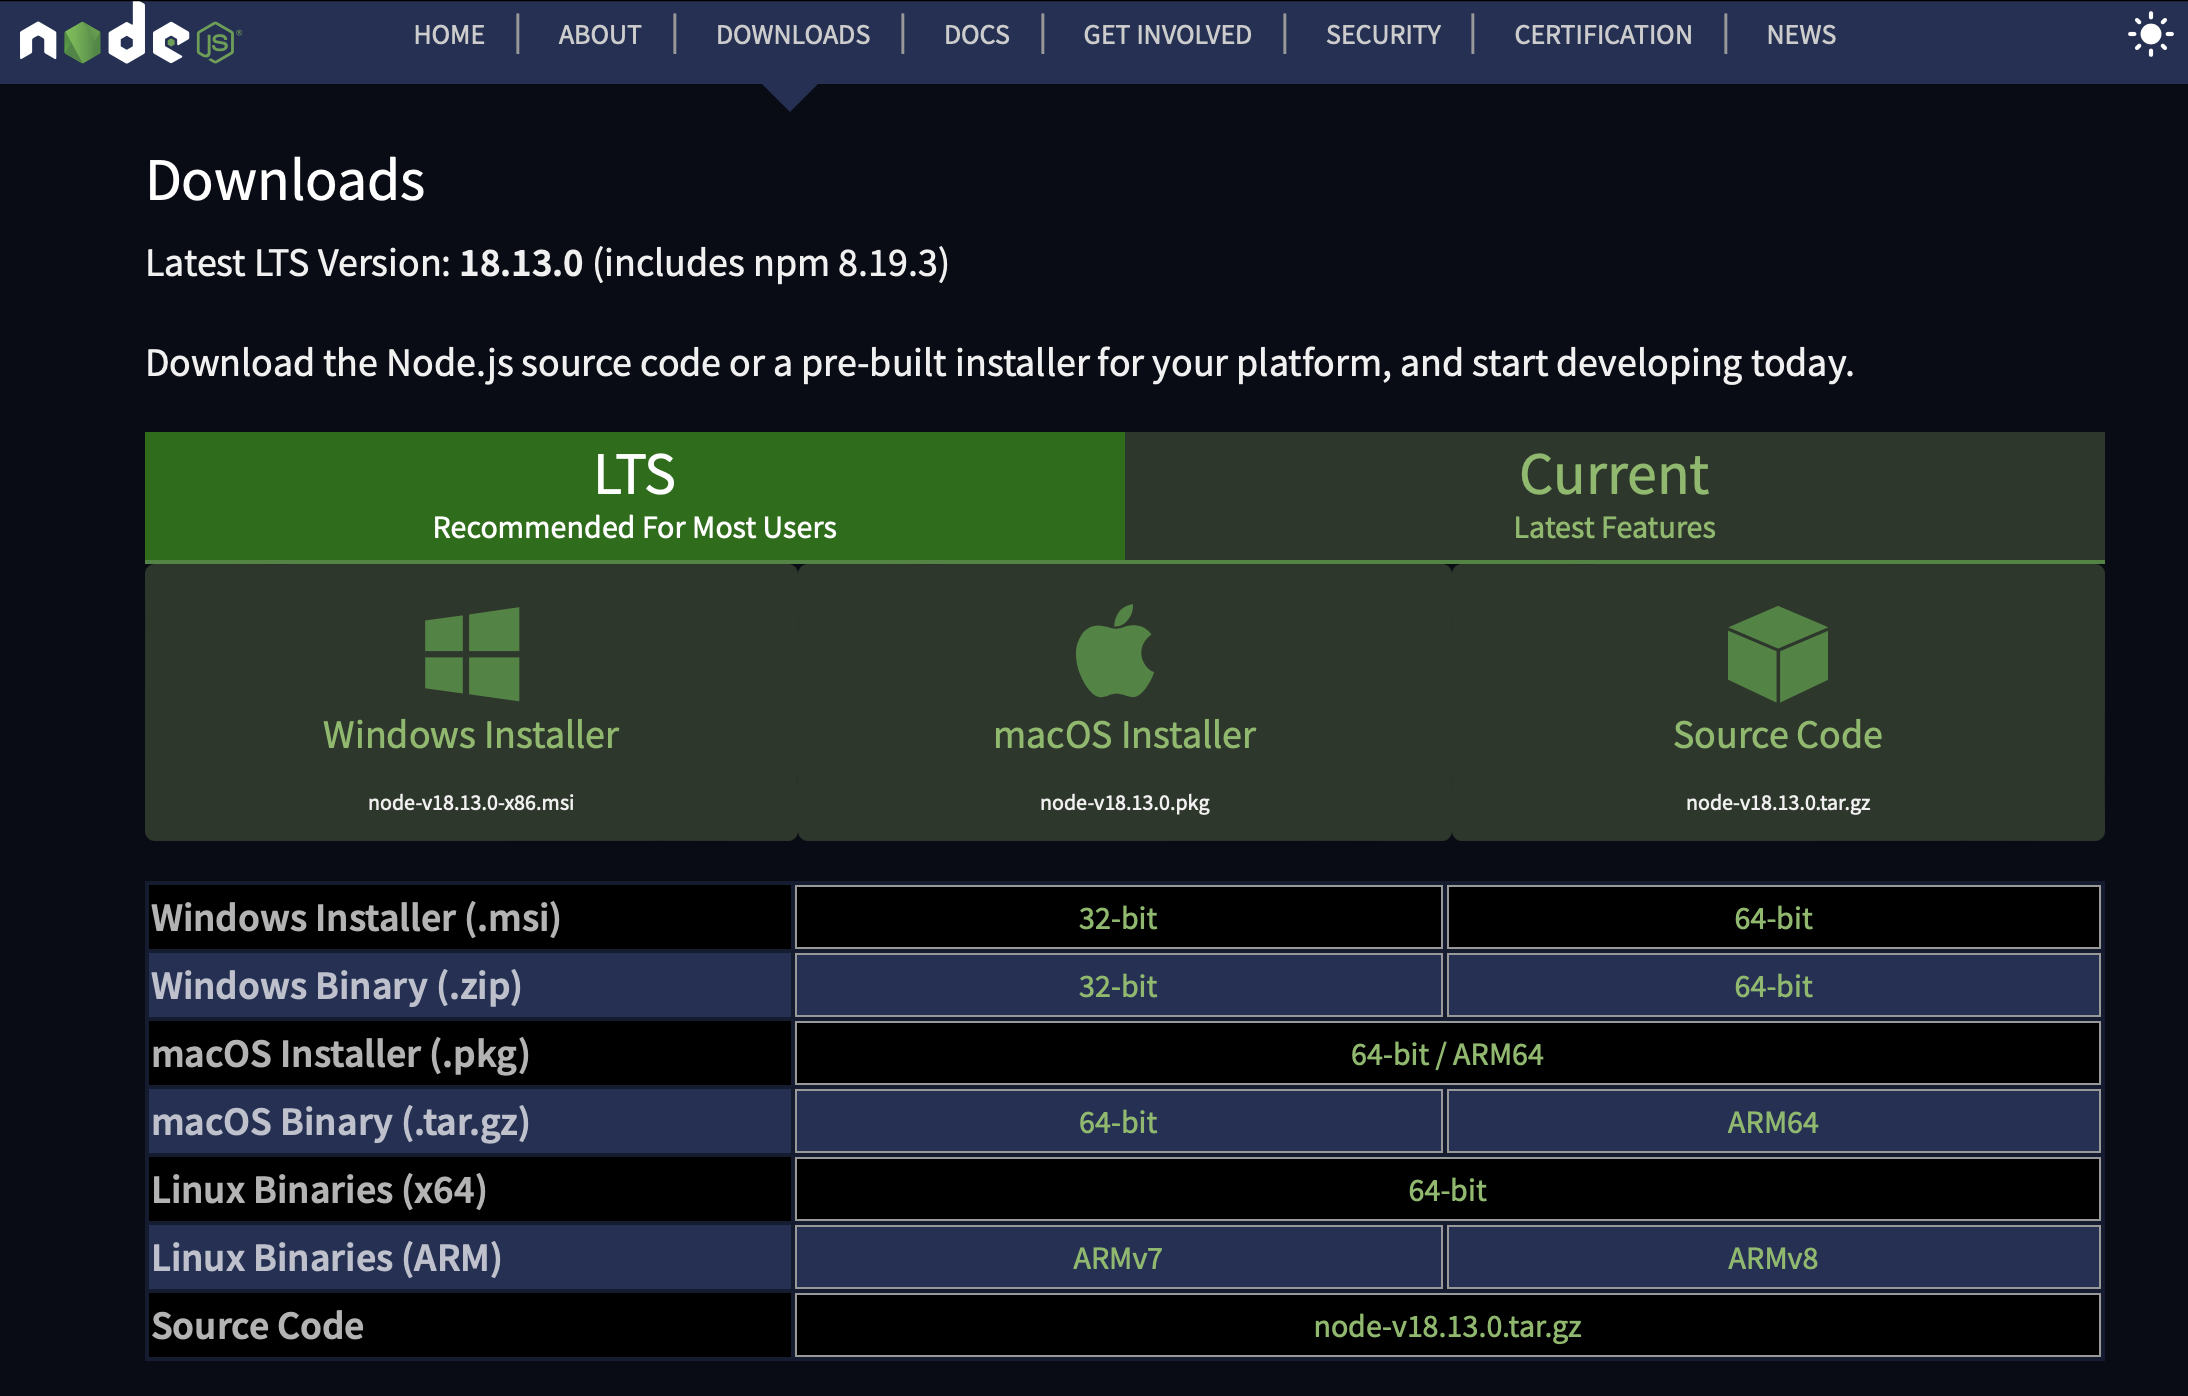Download Linux Binaries x64 64-bit
Image resolution: width=2188 pixels, height=1396 pixels.
coord(1446,1190)
